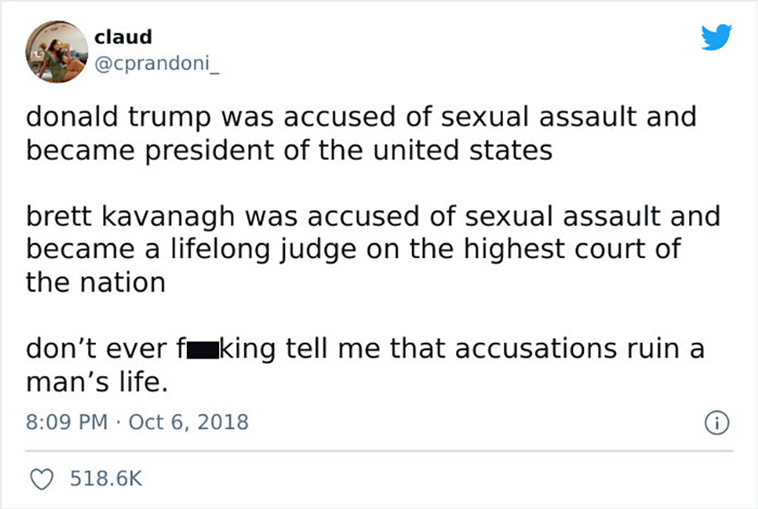
Task: Click the 518.6K likes count
Action: point(106,479)
